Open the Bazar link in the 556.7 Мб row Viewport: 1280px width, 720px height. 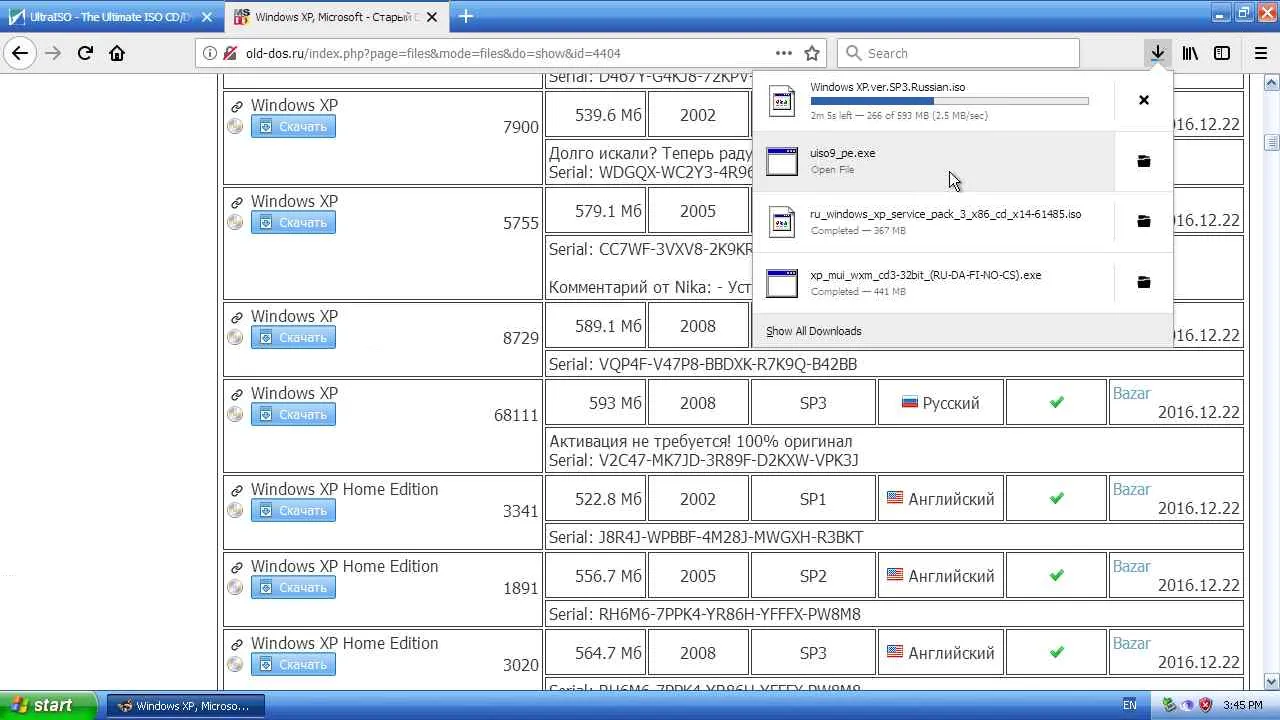tap(1132, 566)
